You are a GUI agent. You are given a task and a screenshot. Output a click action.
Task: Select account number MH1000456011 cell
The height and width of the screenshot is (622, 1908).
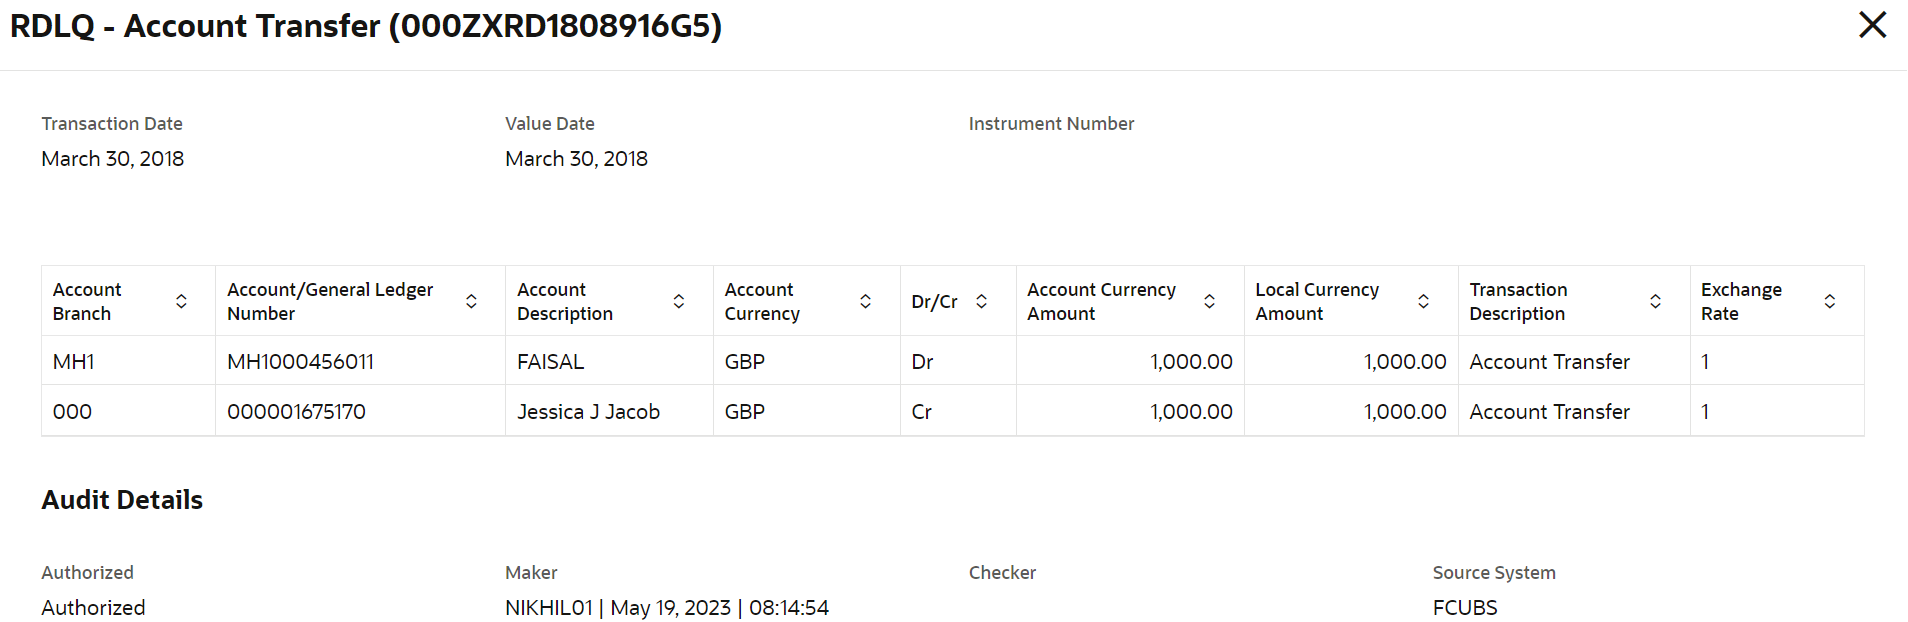[300, 362]
